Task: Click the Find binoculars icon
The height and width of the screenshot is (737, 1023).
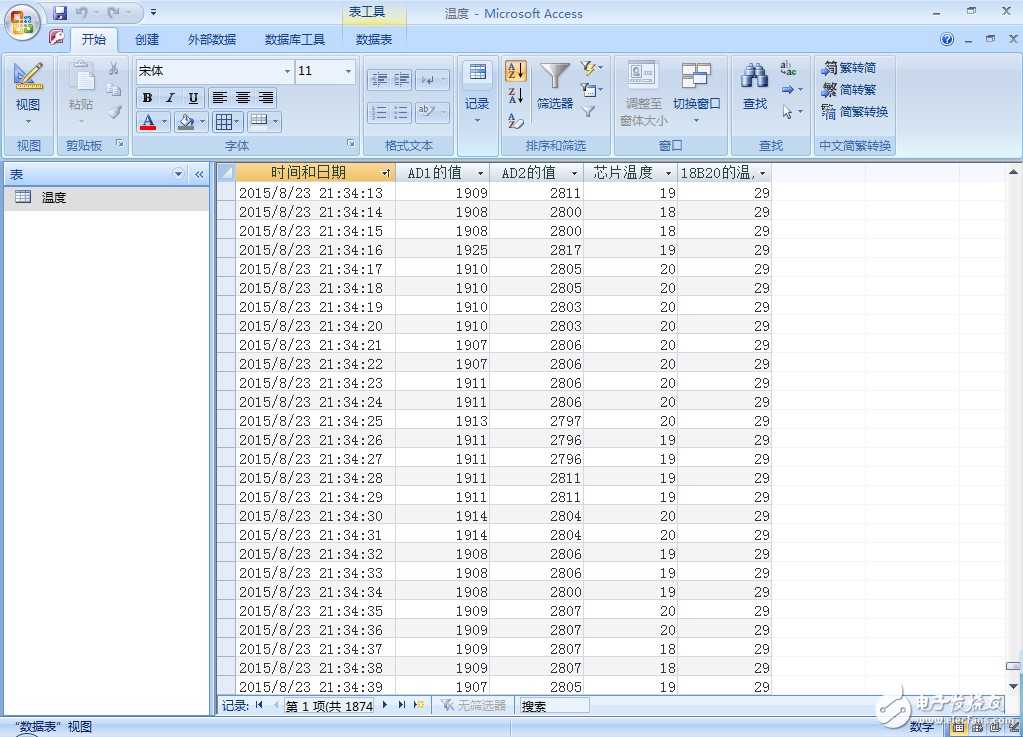Action: pyautogui.click(x=755, y=78)
